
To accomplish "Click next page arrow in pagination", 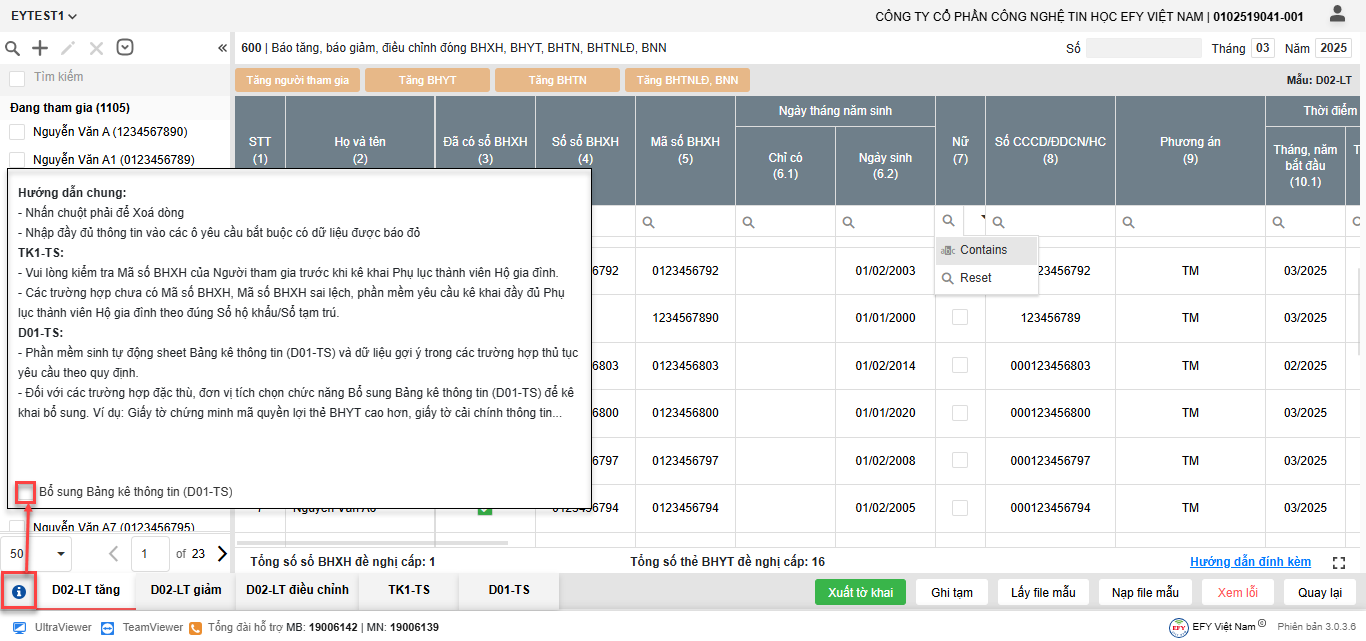I will coord(222,553).
